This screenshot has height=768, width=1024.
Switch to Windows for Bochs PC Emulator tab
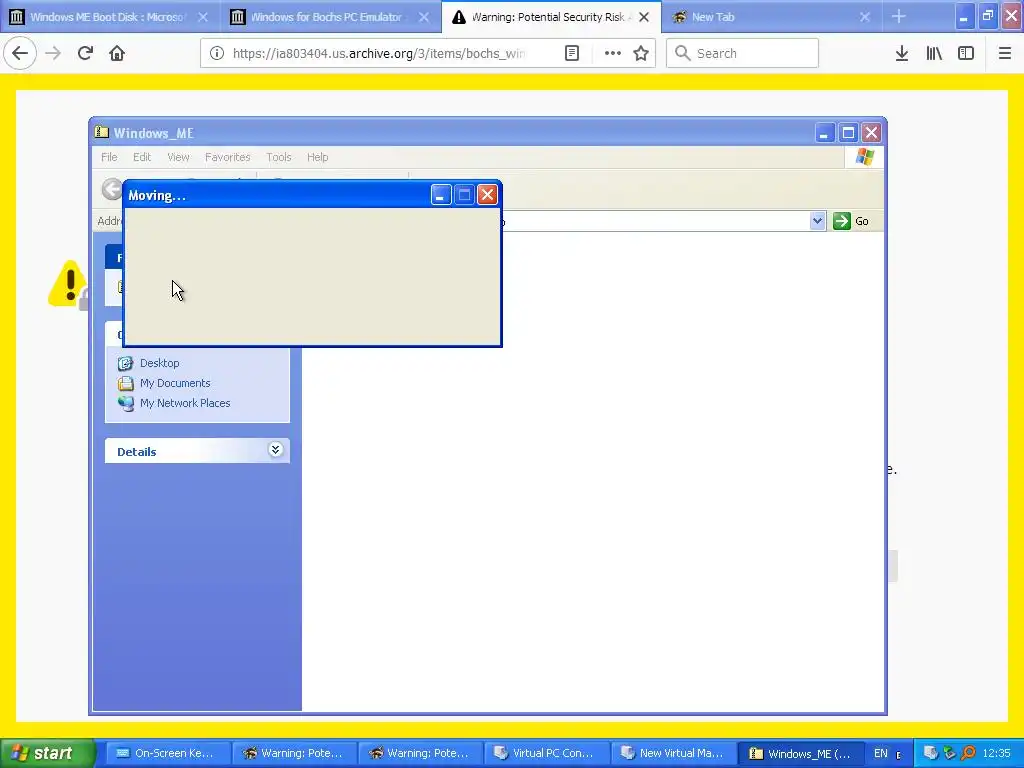pyautogui.click(x=331, y=16)
